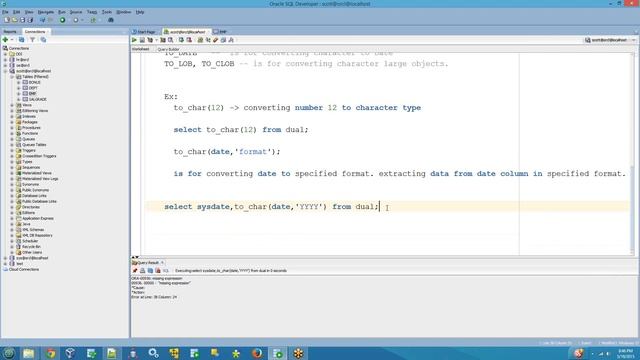
Task: Run the statement with the green play icon
Action: [x=134, y=40]
